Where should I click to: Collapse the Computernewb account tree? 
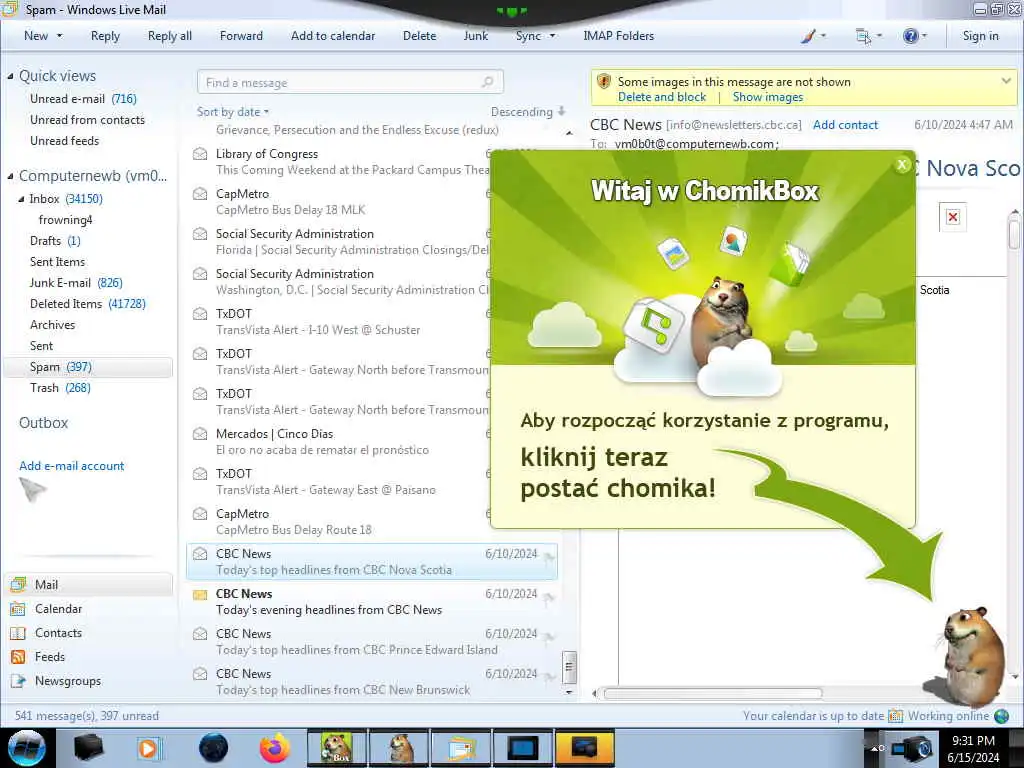[10, 176]
